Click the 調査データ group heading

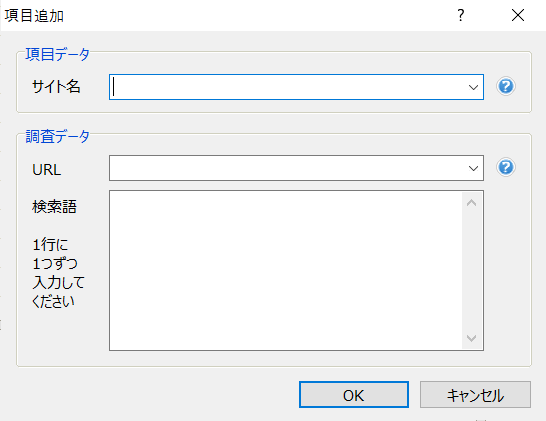click(x=57, y=136)
